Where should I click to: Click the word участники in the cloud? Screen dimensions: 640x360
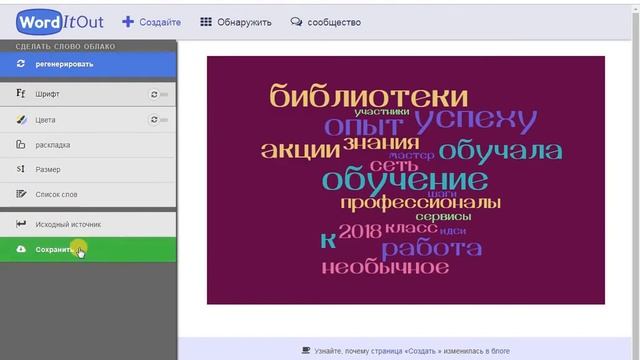(382, 112)
